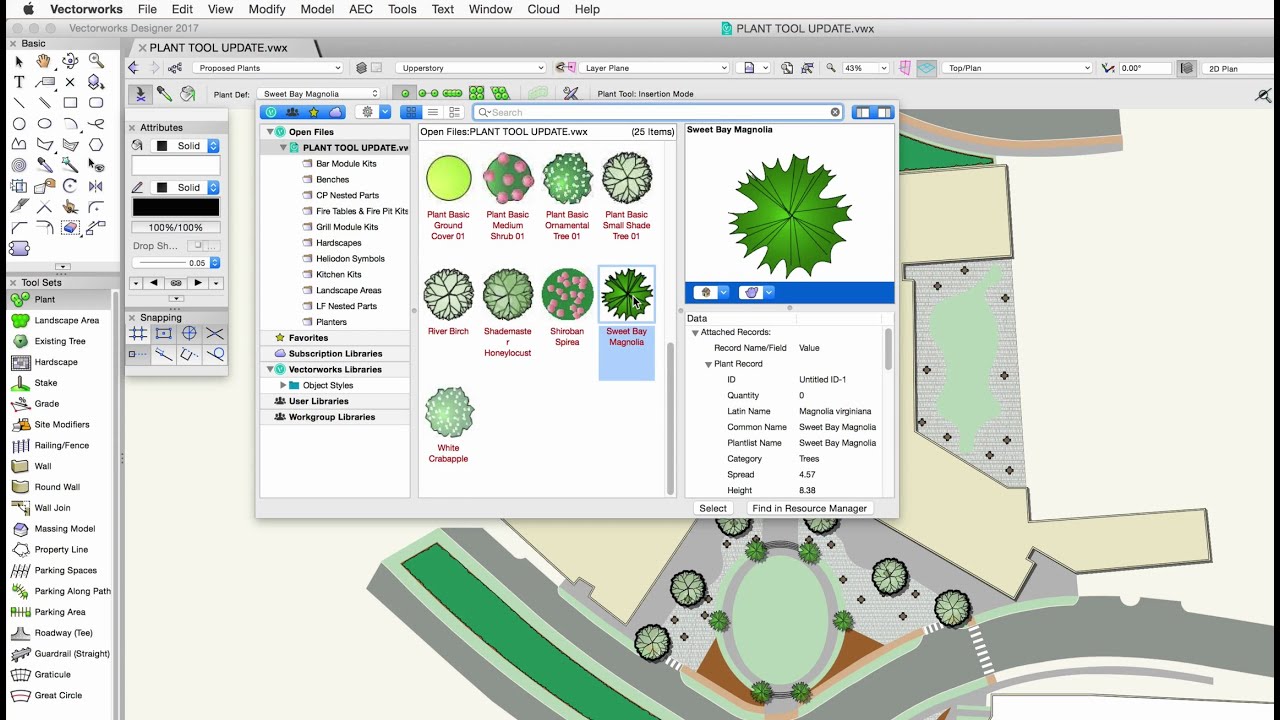Click the white fill color swatch
The width and height of the screenshot is (1280, 720).
pyautogui.click(x=176, y=166)
